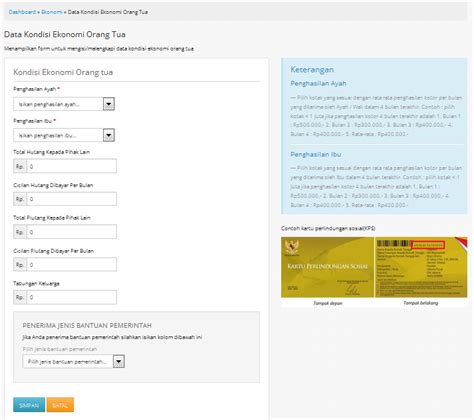
Task: Click the 'Tampak depan' caption
Action: (x=328, y=303)
